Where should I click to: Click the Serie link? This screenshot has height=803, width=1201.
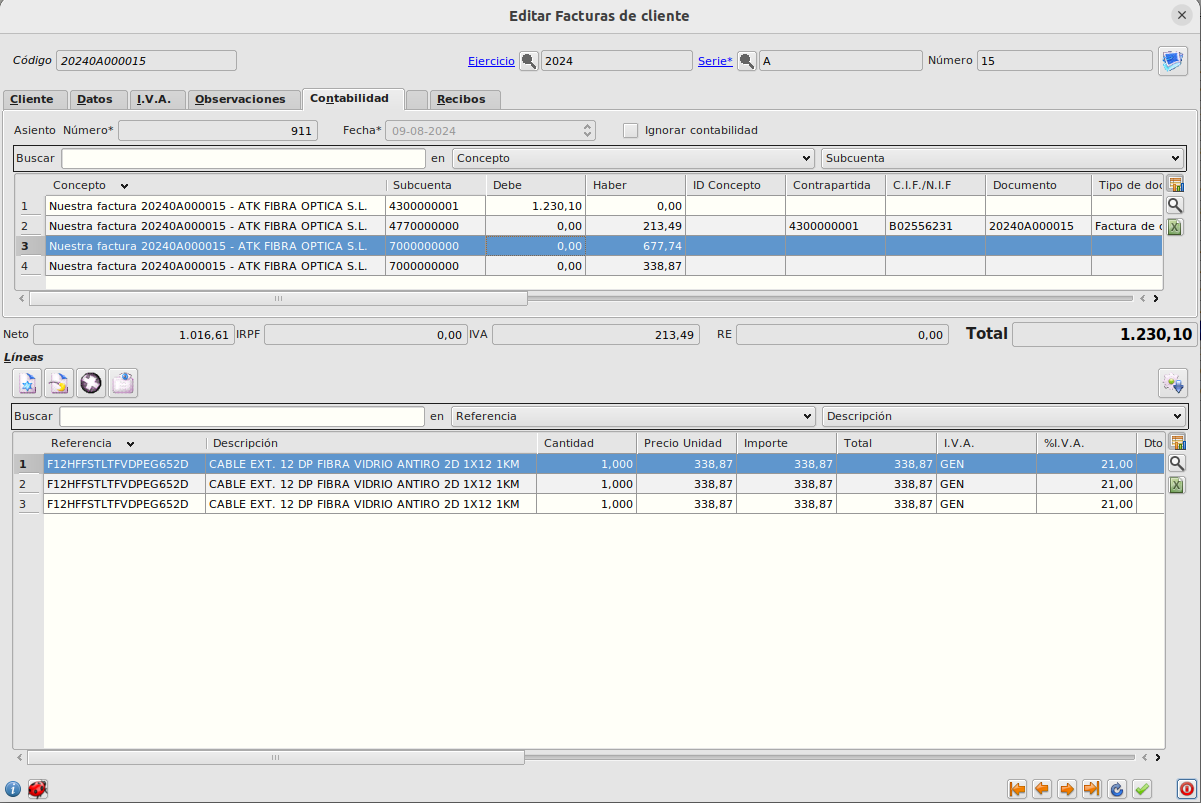[715, 61]
